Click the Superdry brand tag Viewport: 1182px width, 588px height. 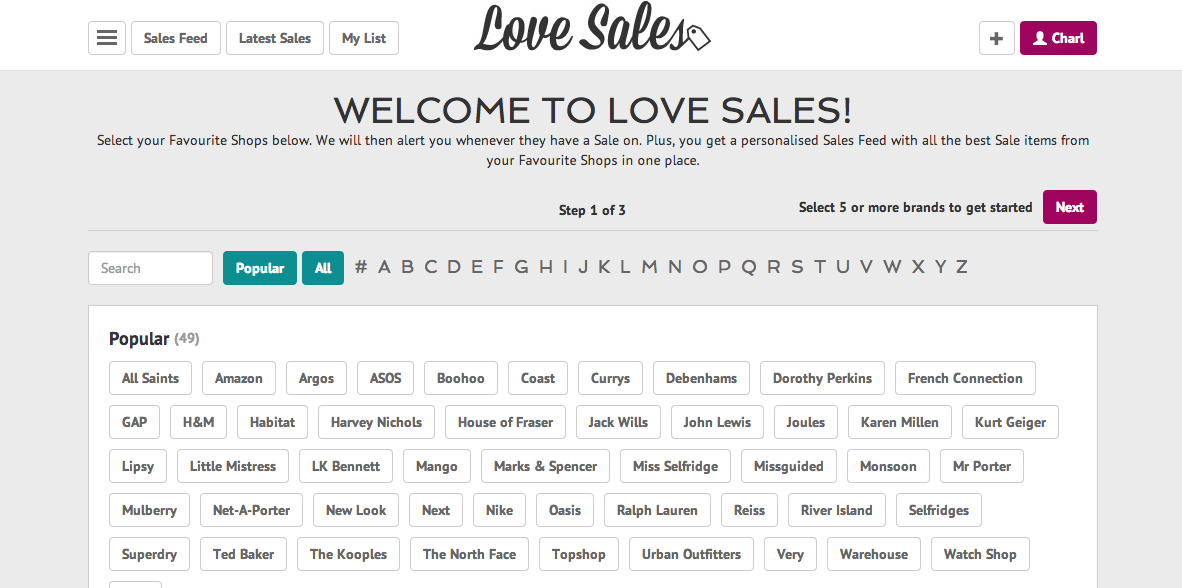click(x=149, y=554)
